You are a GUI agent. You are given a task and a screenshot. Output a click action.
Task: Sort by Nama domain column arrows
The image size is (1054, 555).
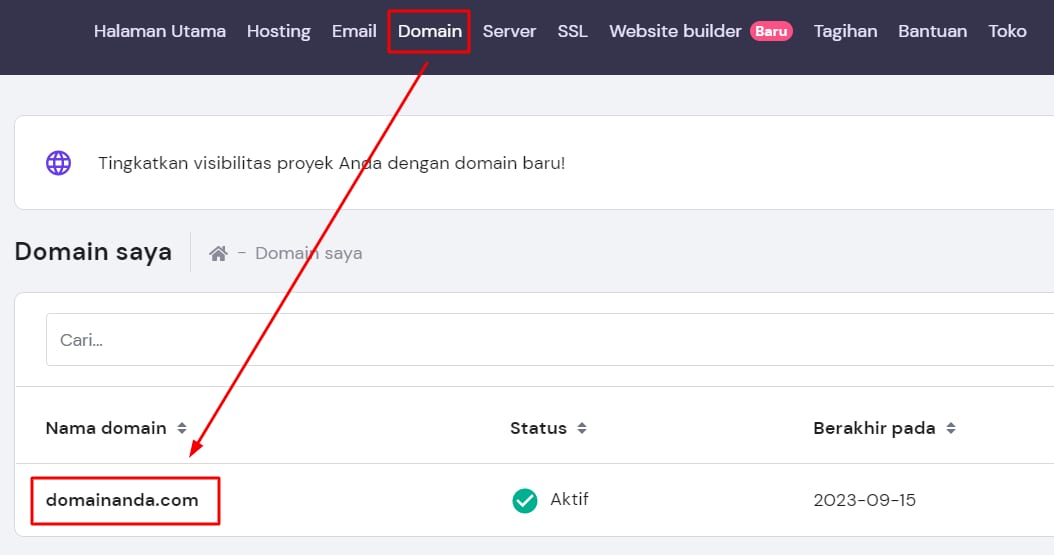point(182,428)
